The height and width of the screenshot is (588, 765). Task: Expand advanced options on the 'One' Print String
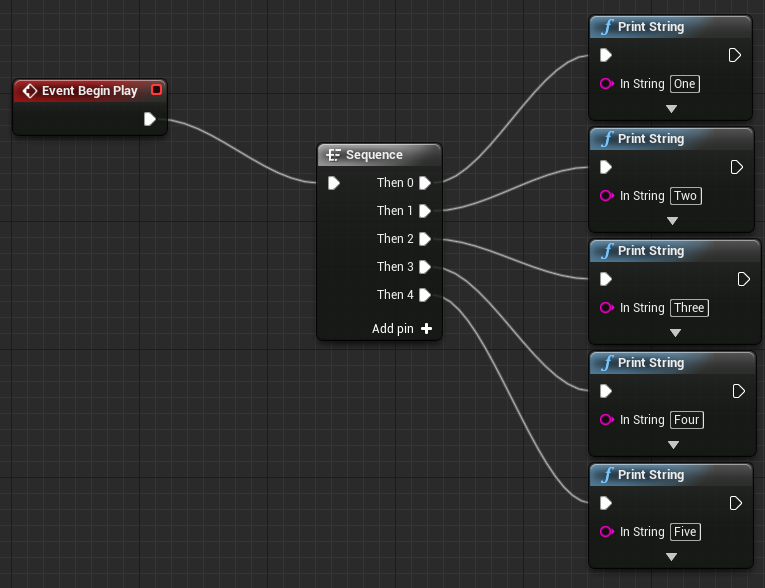pyautogui.click(x=671, y=109)
